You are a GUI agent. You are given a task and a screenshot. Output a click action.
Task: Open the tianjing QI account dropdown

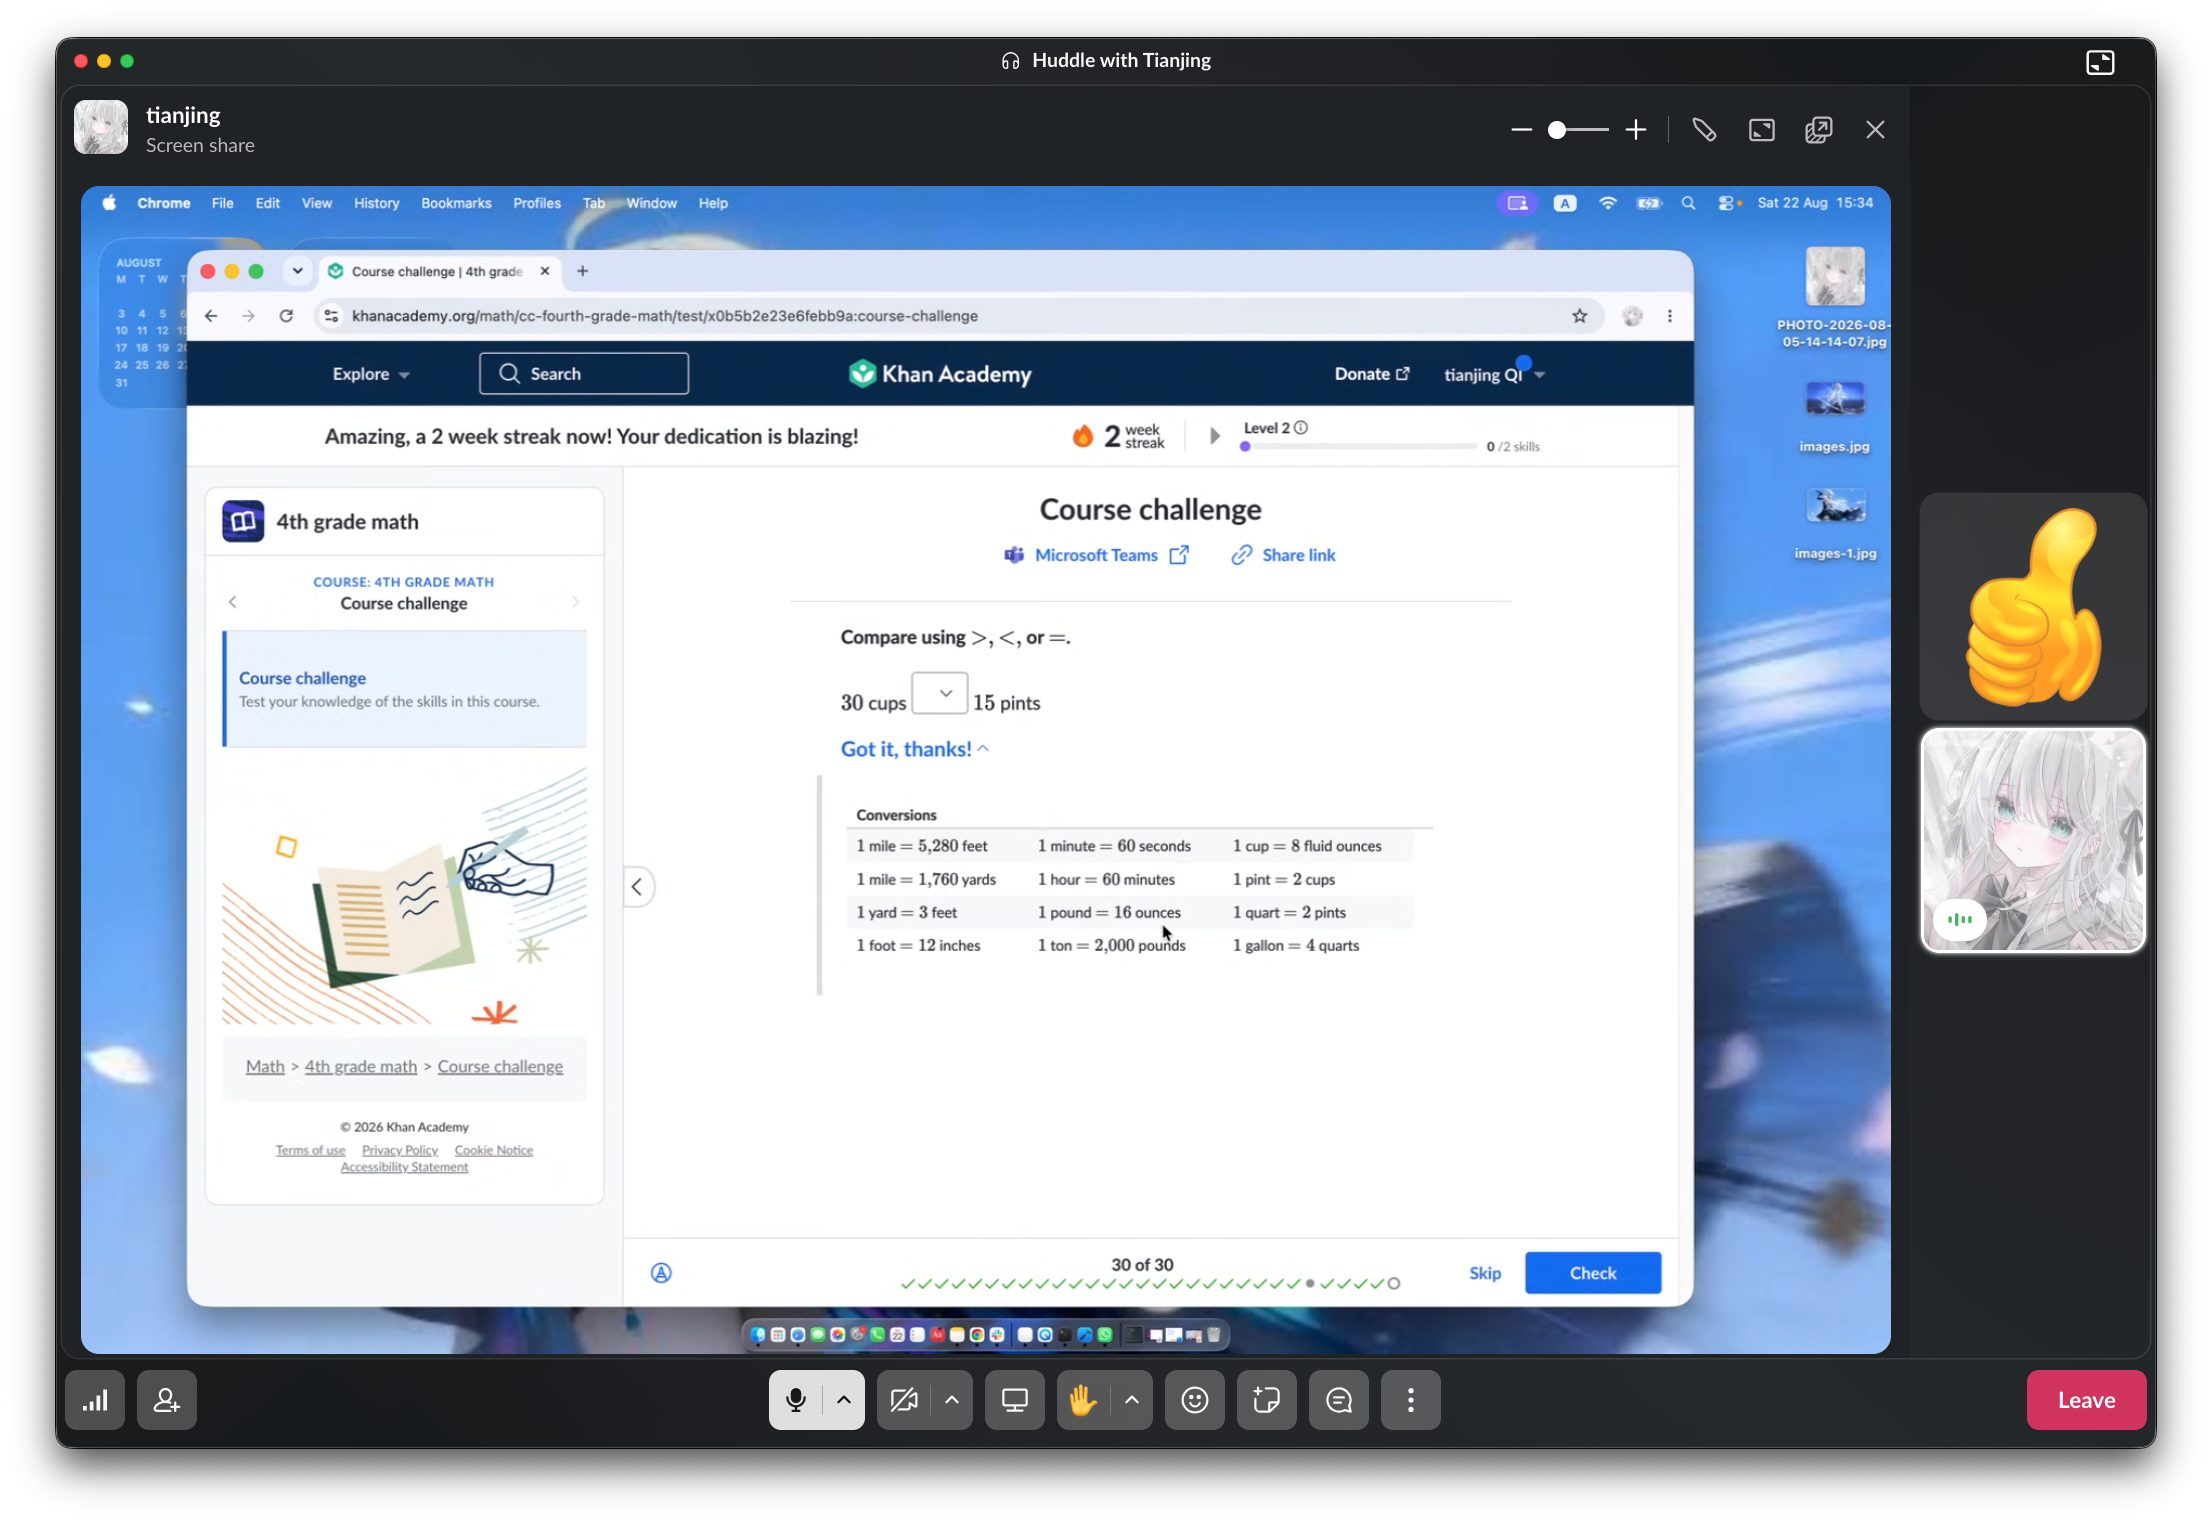point(1494,374)
